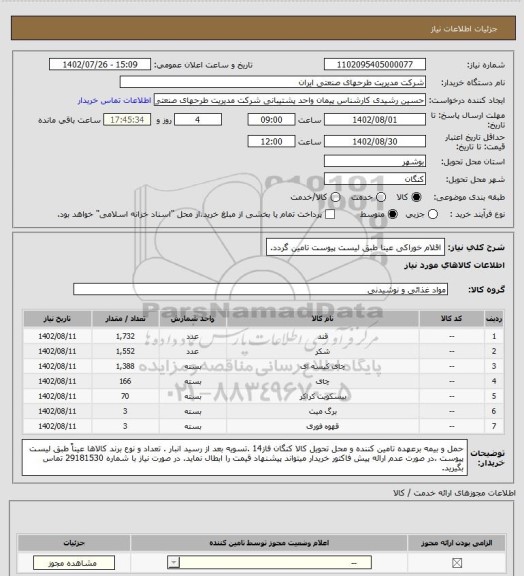Toggle the mandatory license checkbox
The image size is (524, 576).
point(457,562)
